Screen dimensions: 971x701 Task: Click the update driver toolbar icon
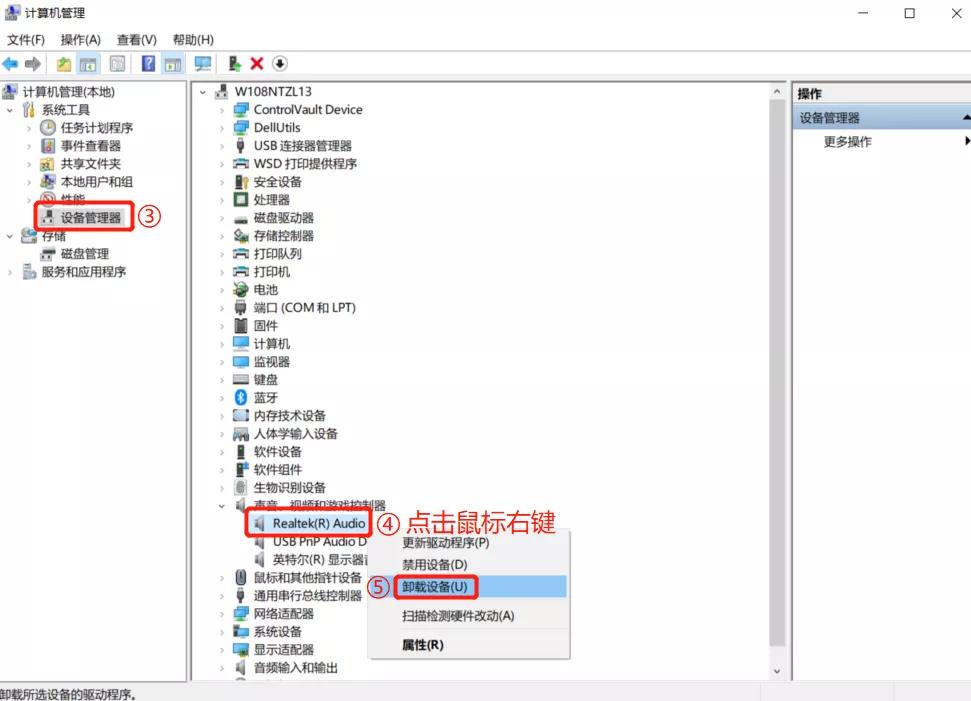[235, 63]
